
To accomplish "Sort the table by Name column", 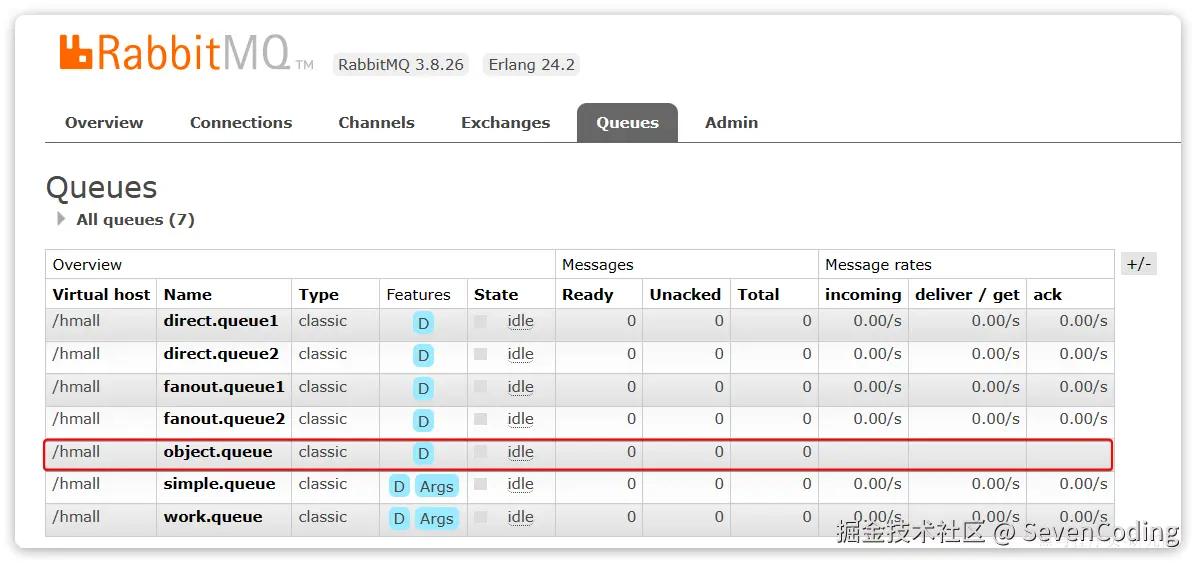I will point(188,295).
